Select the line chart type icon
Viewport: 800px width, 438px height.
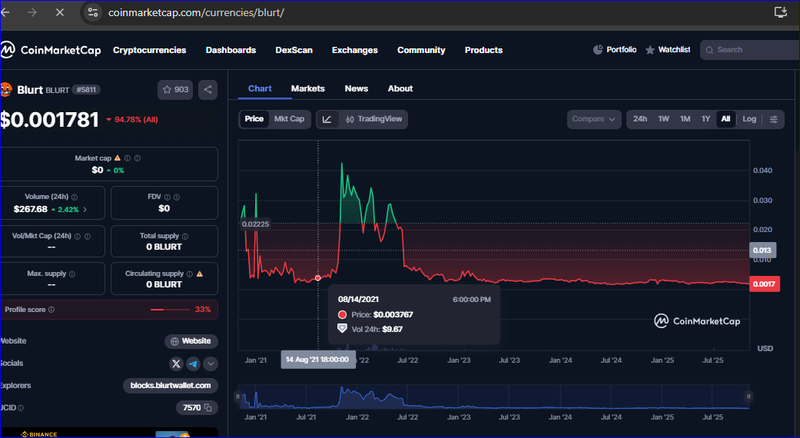click(x=327, y=119)
